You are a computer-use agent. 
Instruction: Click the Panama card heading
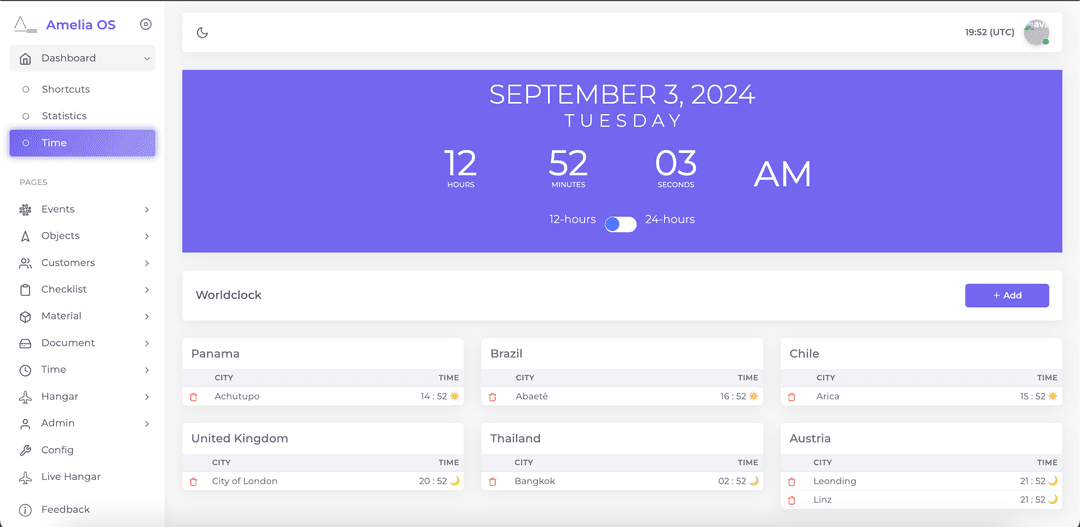pyautogui.click(x=216, y=354)
